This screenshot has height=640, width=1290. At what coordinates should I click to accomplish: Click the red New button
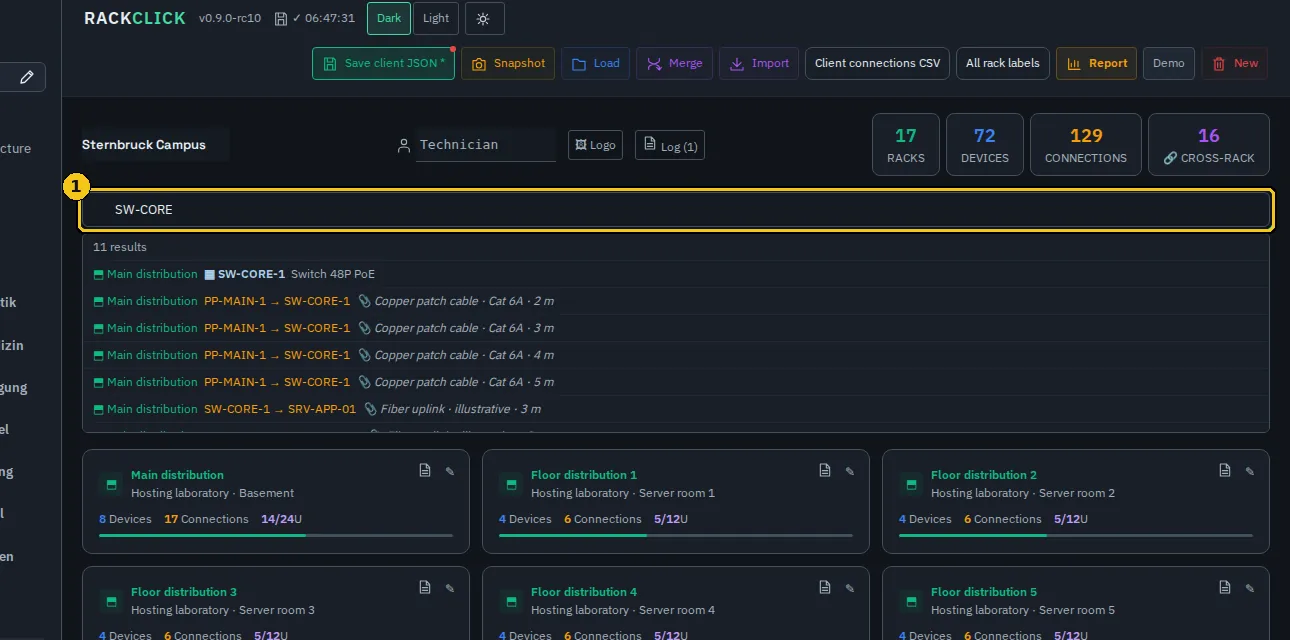[x=1235, y=63]
